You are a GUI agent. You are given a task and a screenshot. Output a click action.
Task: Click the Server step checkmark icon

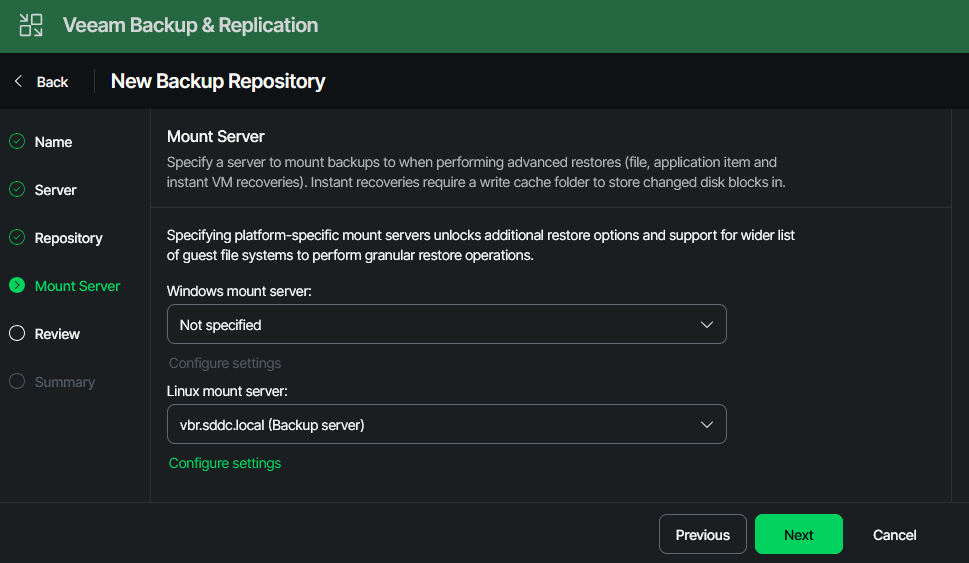(17, 190)
